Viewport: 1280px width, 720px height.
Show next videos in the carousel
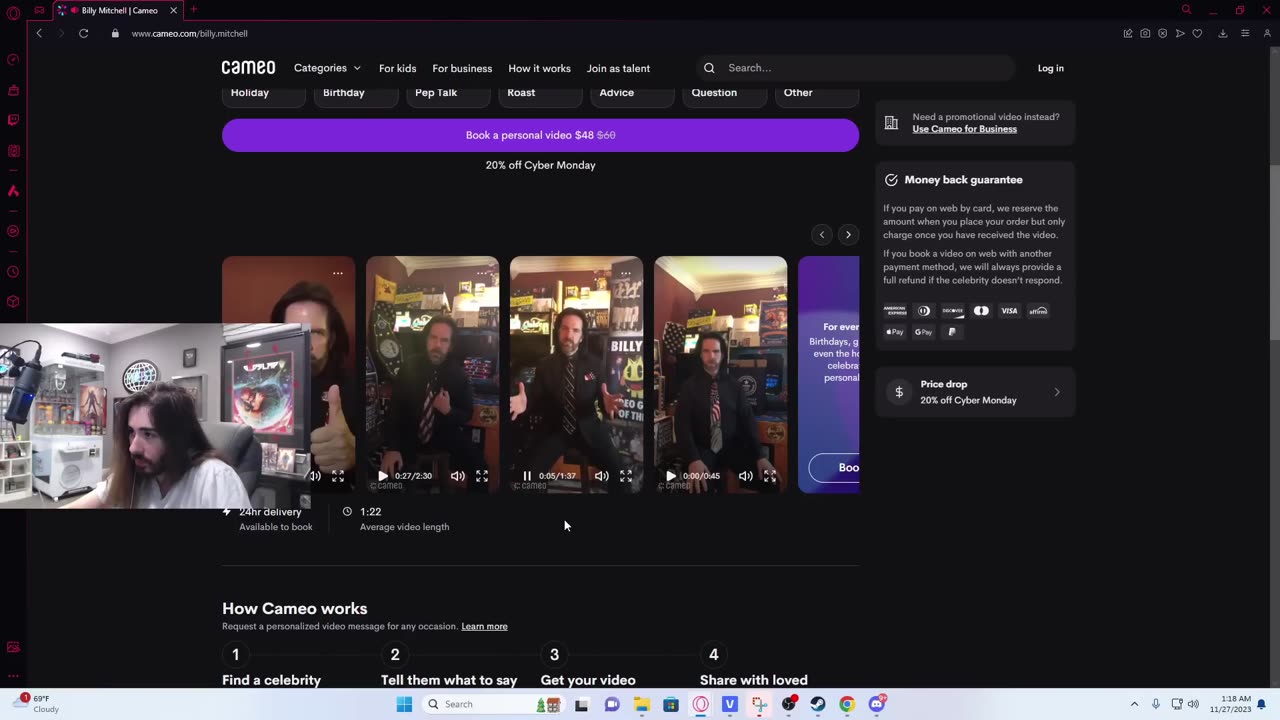coord(848,235)
